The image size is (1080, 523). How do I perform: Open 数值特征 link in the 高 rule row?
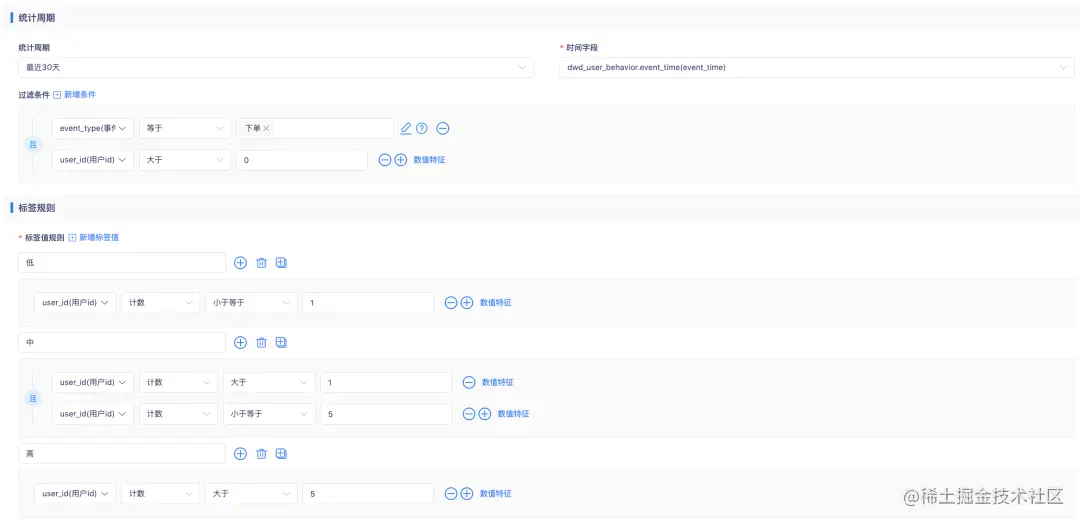496,493
